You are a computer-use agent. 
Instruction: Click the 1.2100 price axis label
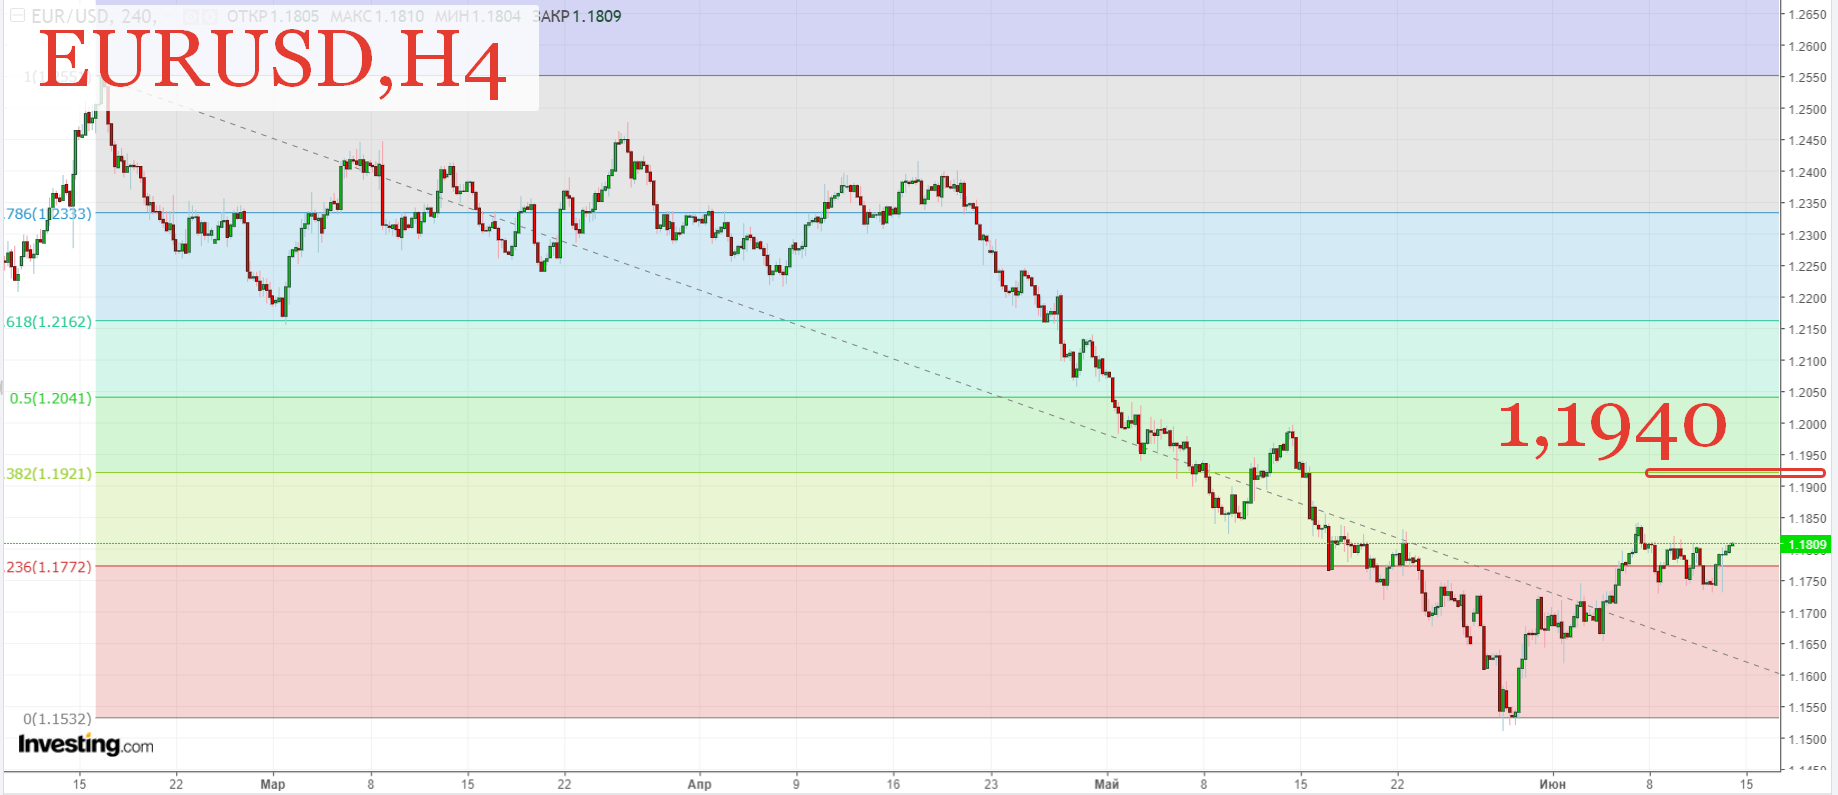click(x=1807, y=361)
